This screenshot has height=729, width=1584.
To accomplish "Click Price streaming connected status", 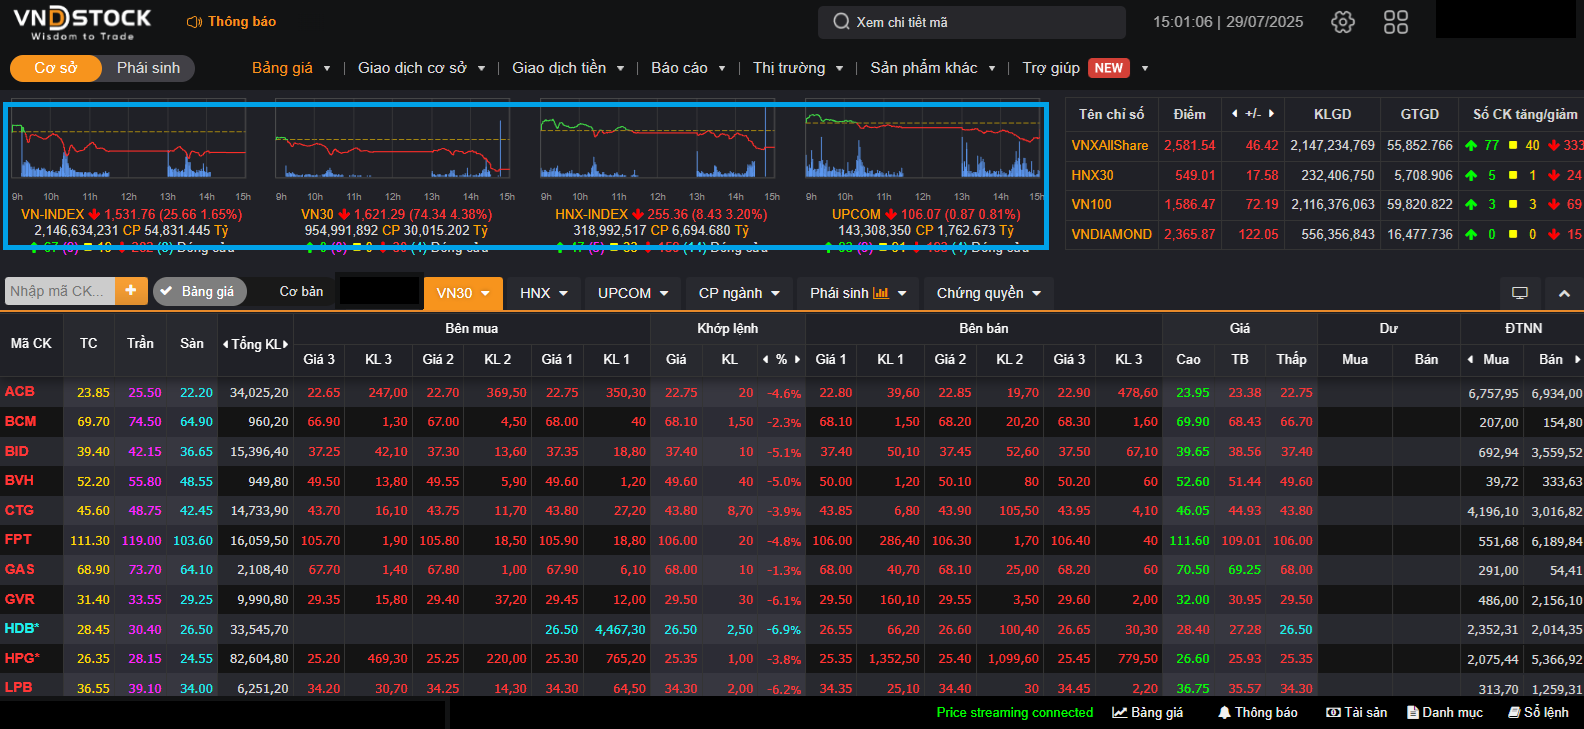I will tap(1015, 713).
